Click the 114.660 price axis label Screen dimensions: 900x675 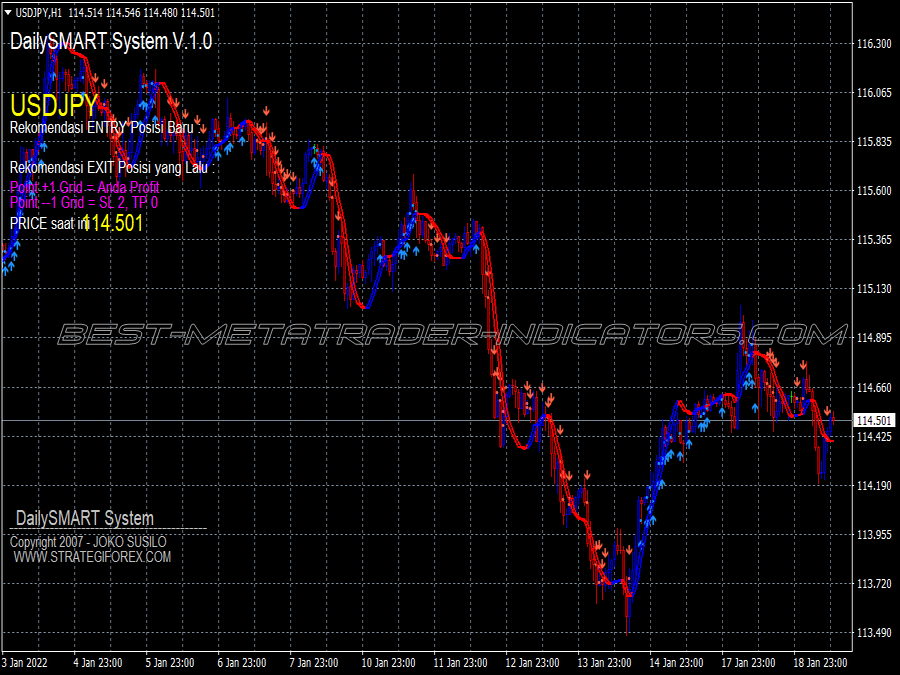pyautogui.click(x=874, y=388)
